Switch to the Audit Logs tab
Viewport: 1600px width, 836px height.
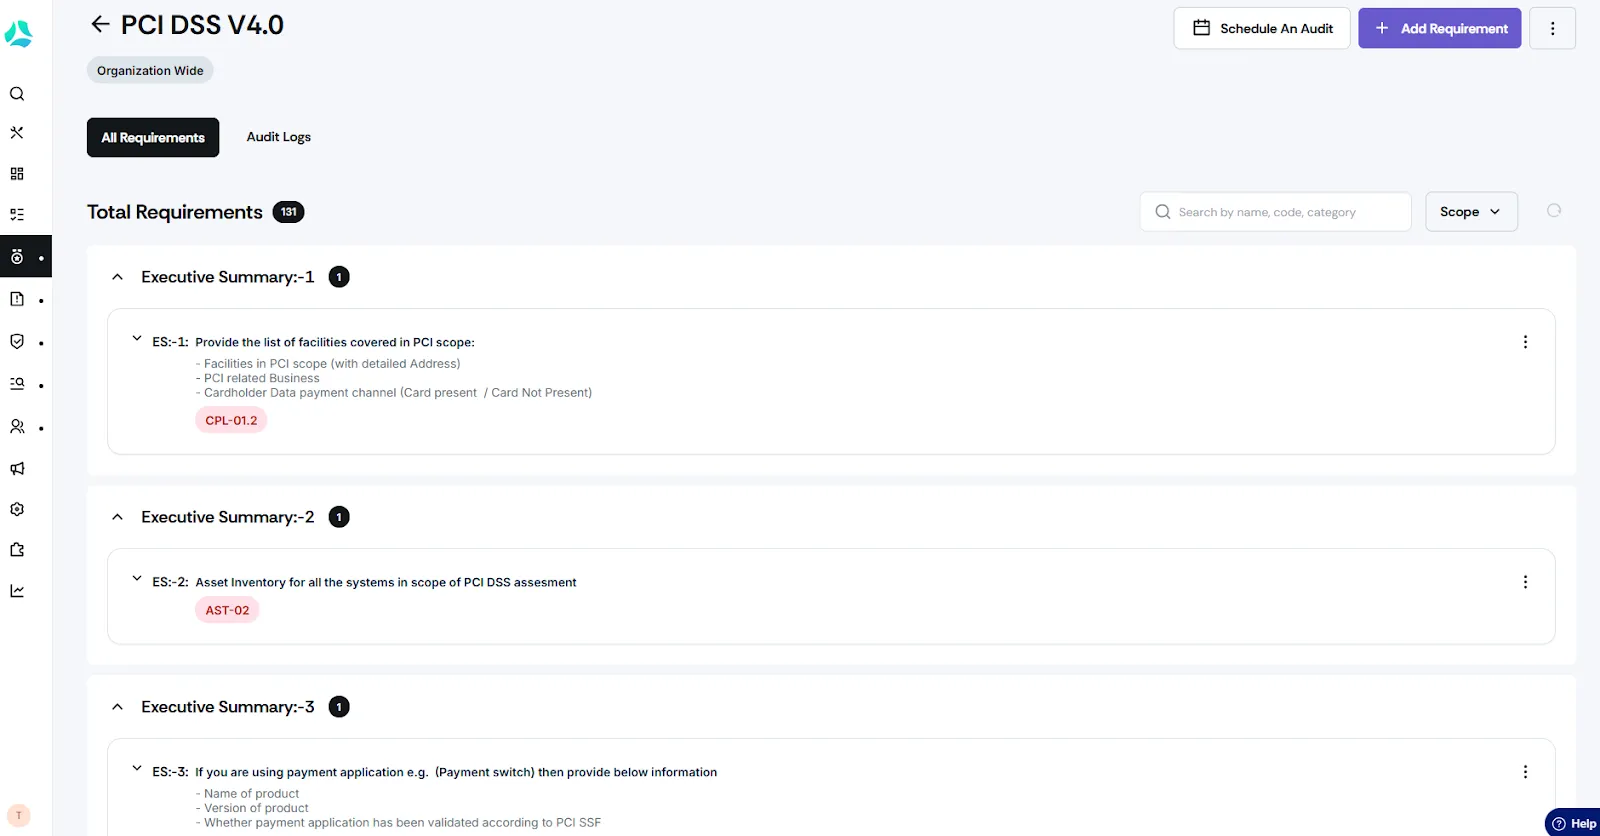(279, 137)
